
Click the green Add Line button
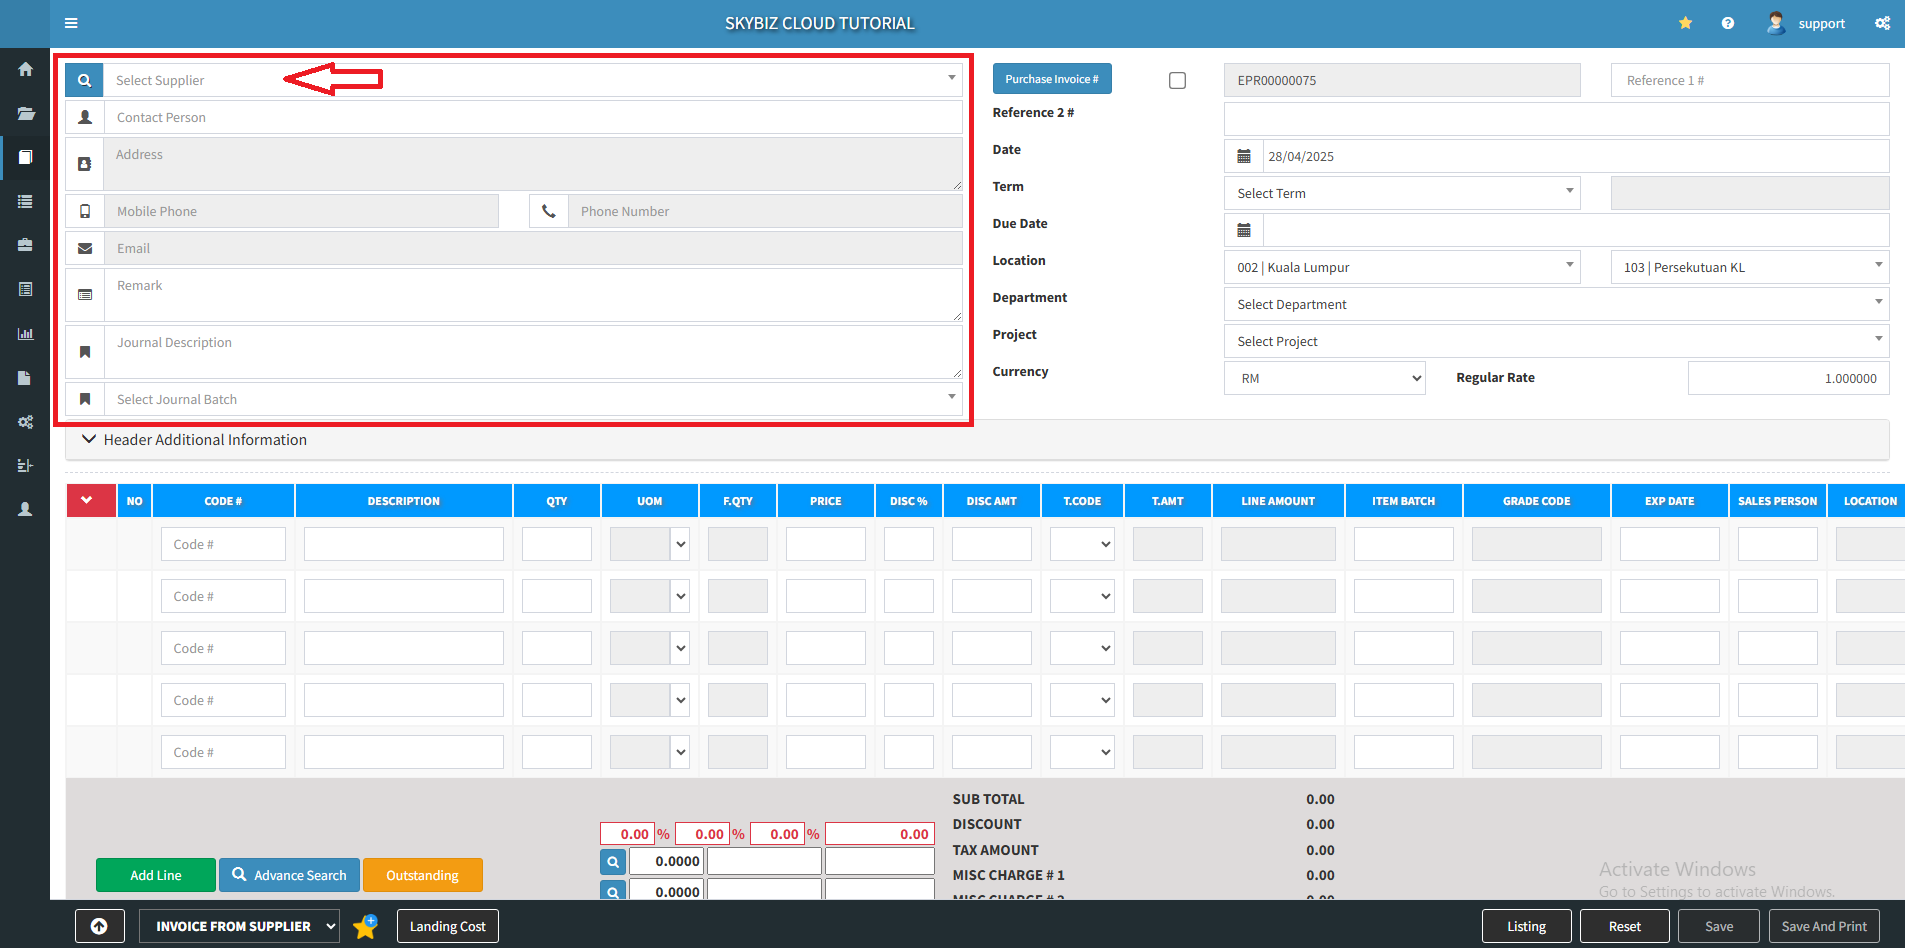[x=156, y=875]
